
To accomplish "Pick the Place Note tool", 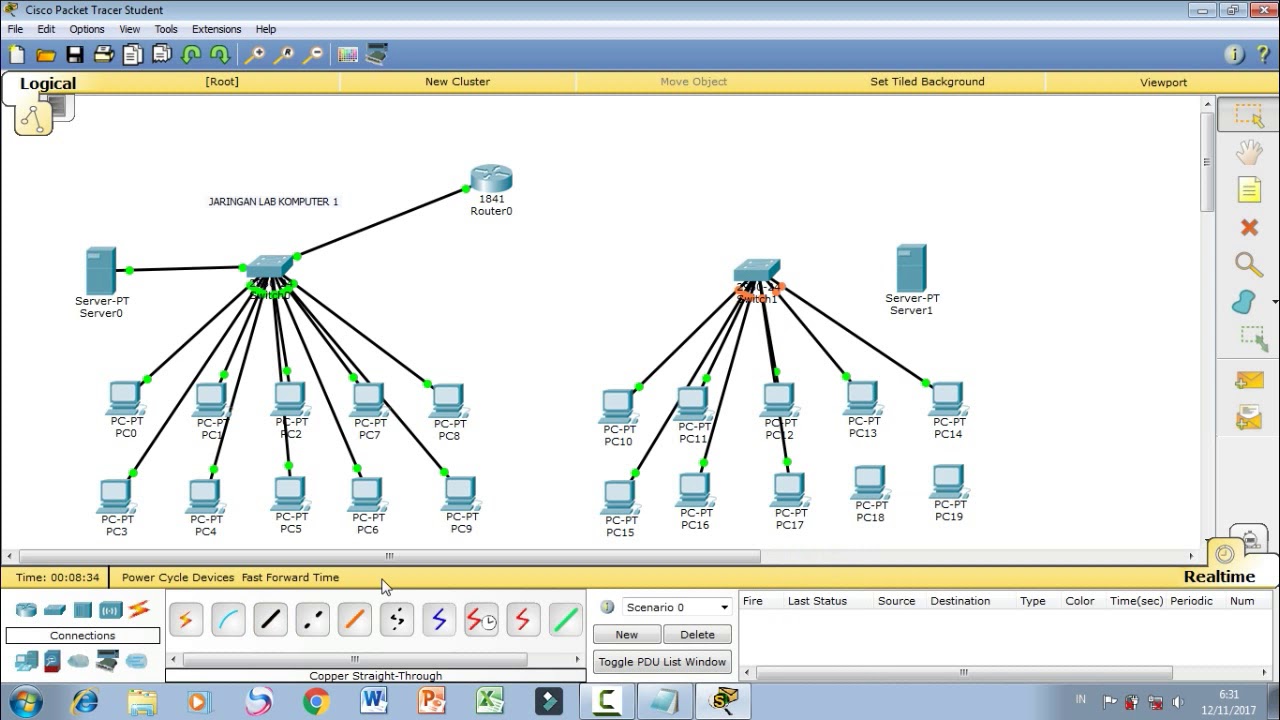I will (1249, 190).
